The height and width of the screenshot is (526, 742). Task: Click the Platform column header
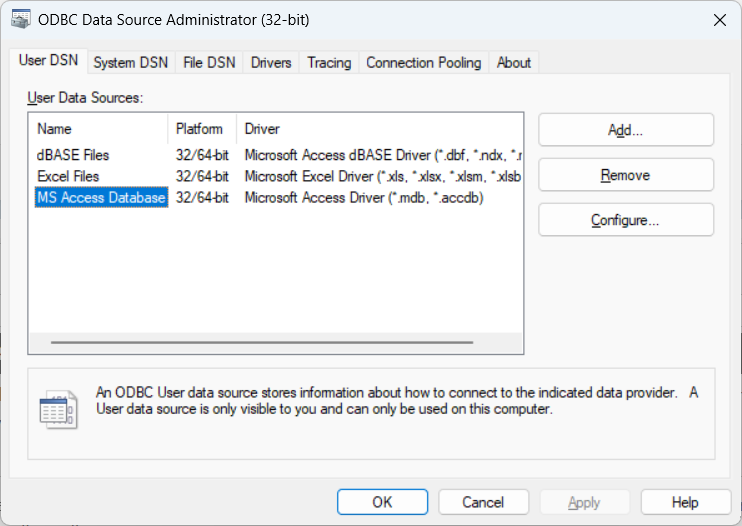coord(202,129)
